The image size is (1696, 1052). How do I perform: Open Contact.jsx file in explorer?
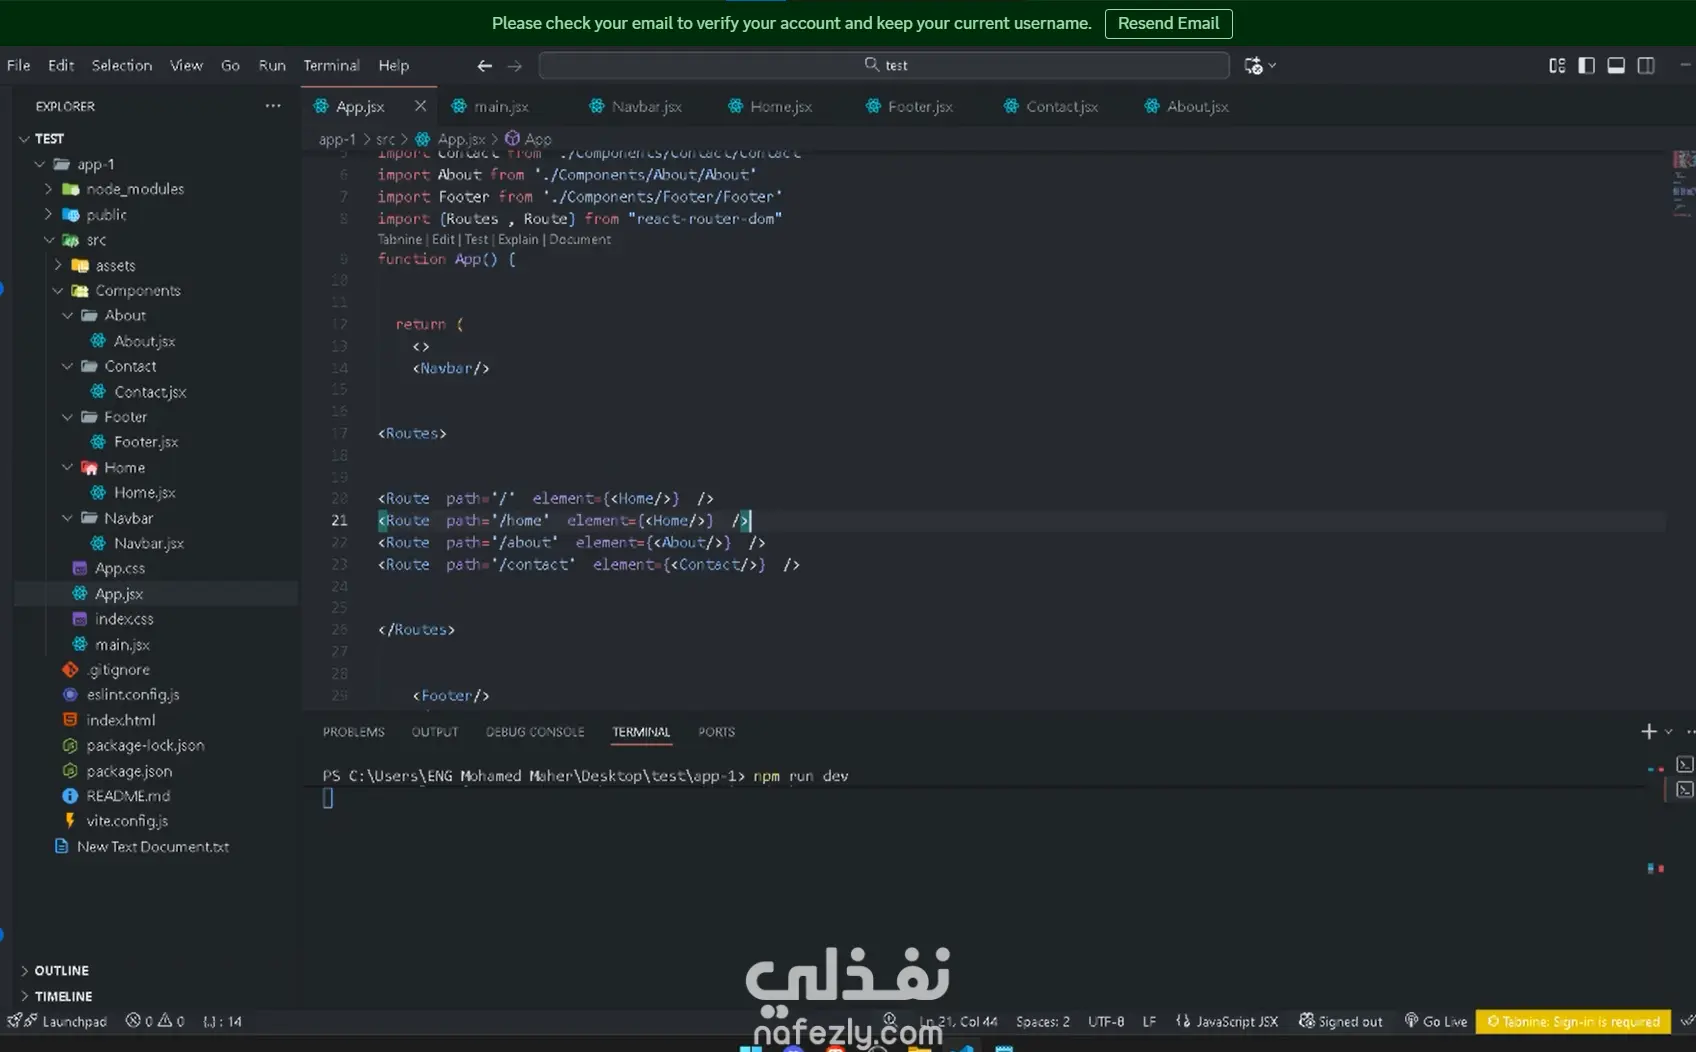pos(150,392)
